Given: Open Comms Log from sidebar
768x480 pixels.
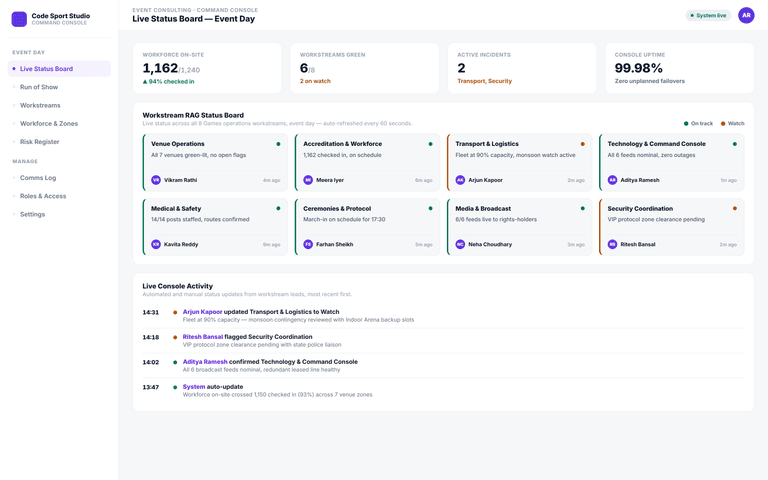Looking at the screenshot, I should 59,178.
